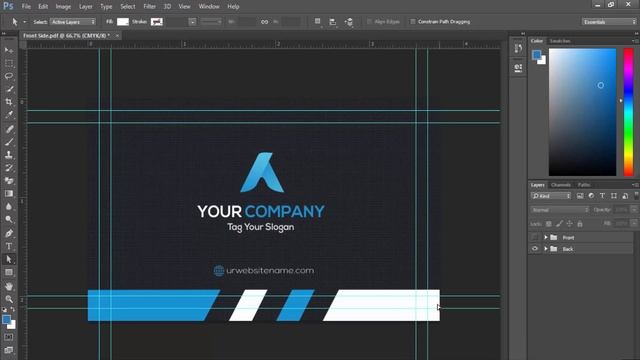Open the Layers panel flyout menu

635,185
